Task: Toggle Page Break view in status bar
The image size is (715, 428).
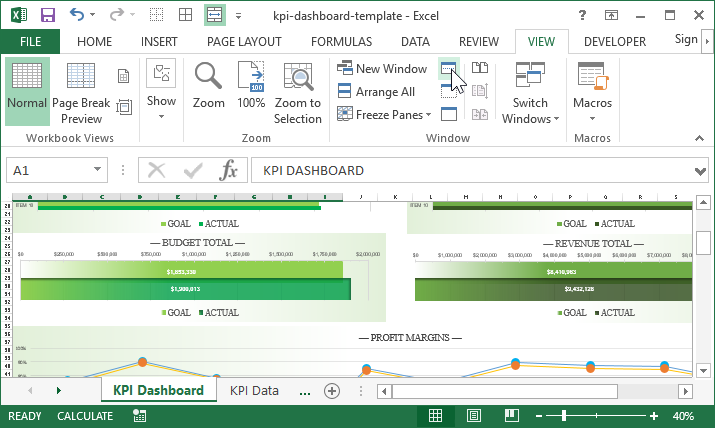Action: [510, 416]
